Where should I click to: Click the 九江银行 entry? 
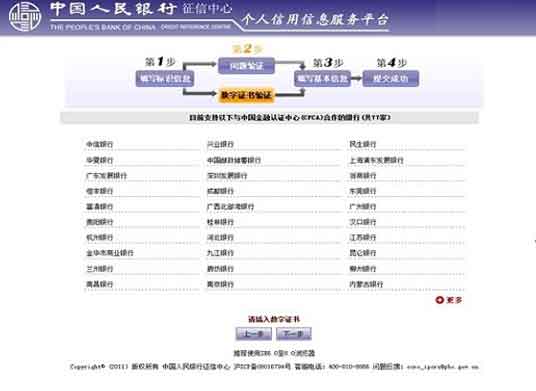[x=220, y=253]
